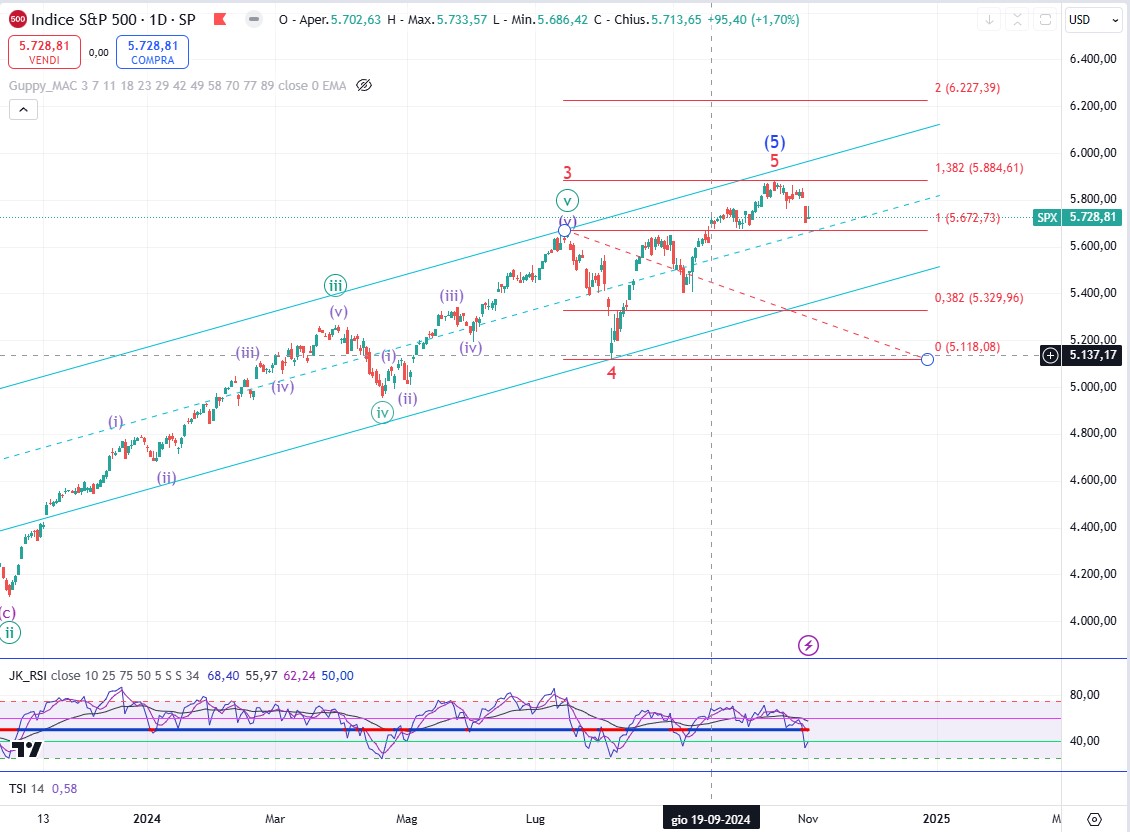Click the high value 5.733,57
Image resolution: width=1130 pixels, height=832 pixels.
pyautogui.click(x=461, y=19)
